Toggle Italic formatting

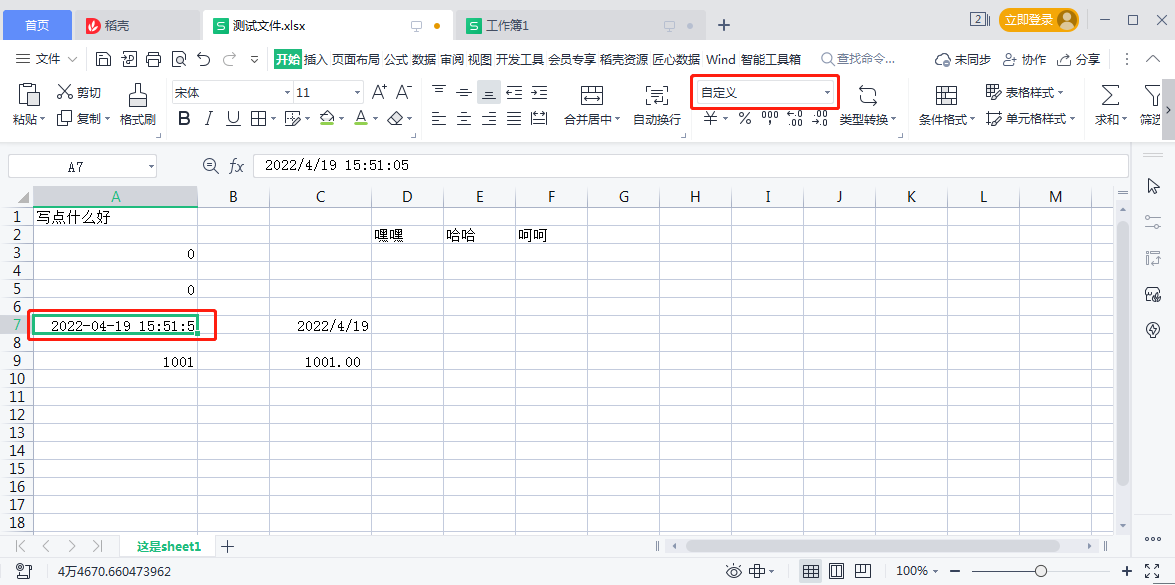click(x=209, y=118)
